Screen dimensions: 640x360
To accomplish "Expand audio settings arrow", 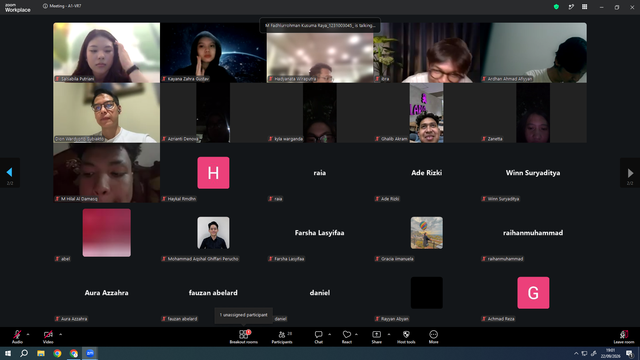I will (28, 334).
